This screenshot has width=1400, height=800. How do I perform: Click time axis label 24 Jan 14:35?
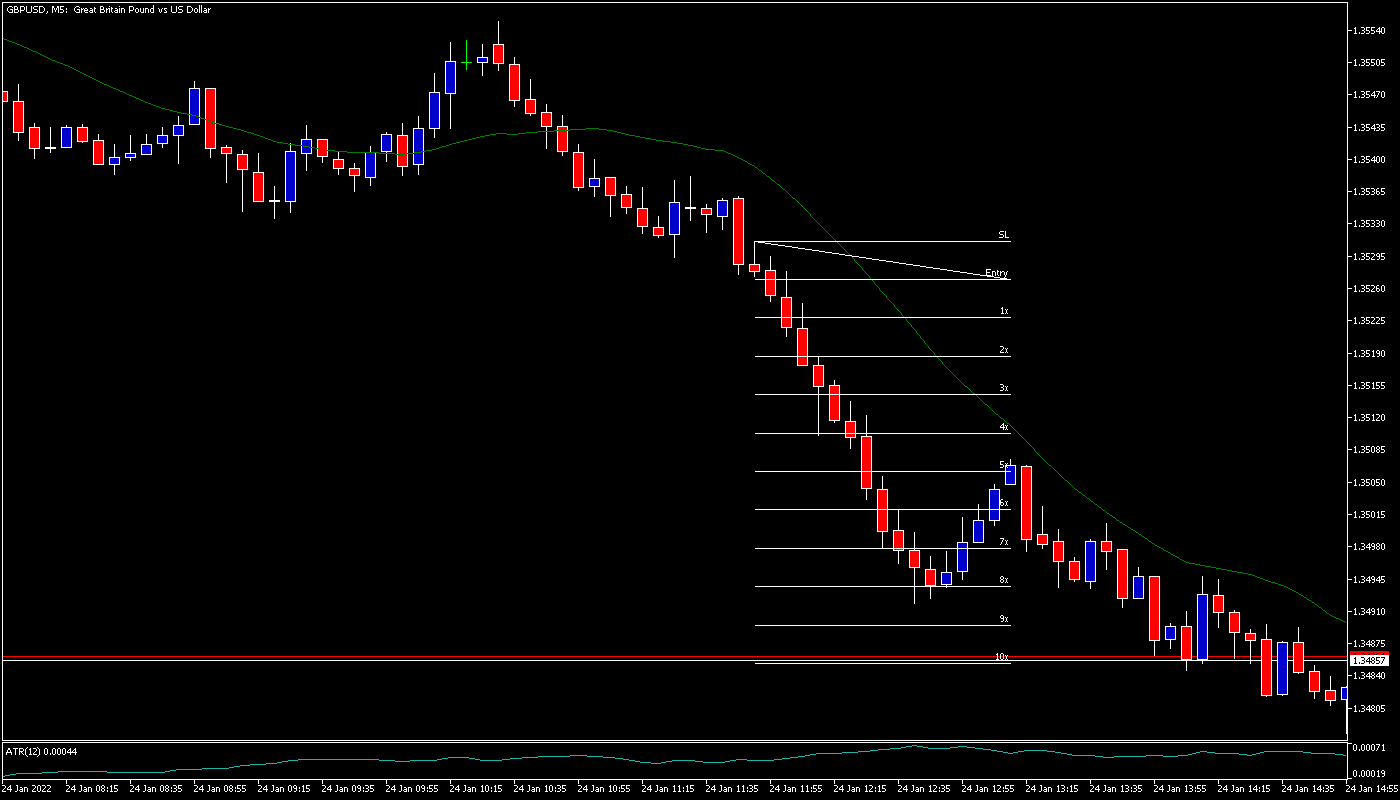[x=1308, y=789]
